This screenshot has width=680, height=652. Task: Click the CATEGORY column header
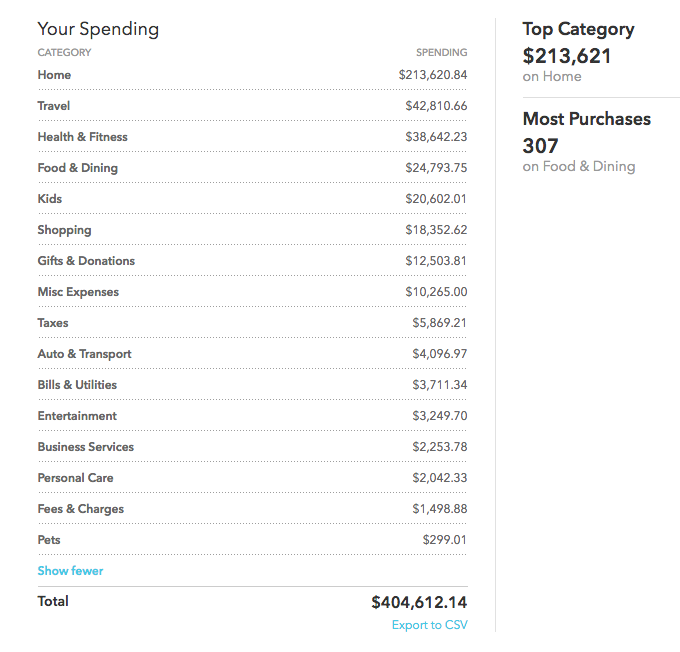pos(64,52)
